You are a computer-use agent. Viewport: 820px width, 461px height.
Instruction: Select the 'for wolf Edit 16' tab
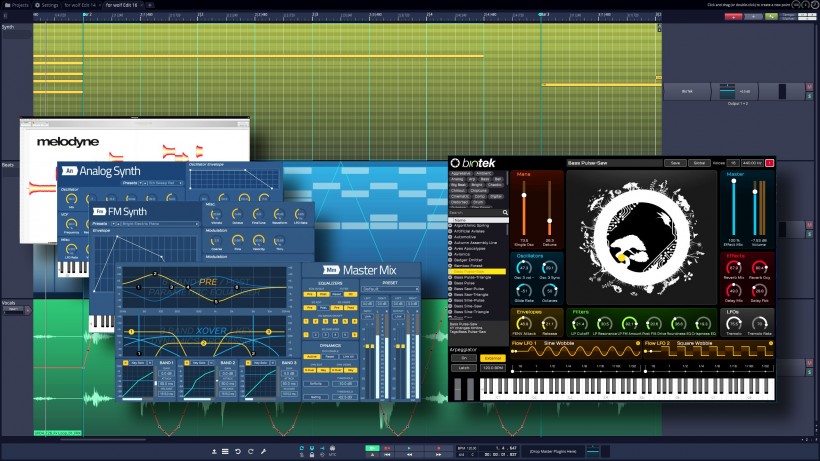click(125, 5)
